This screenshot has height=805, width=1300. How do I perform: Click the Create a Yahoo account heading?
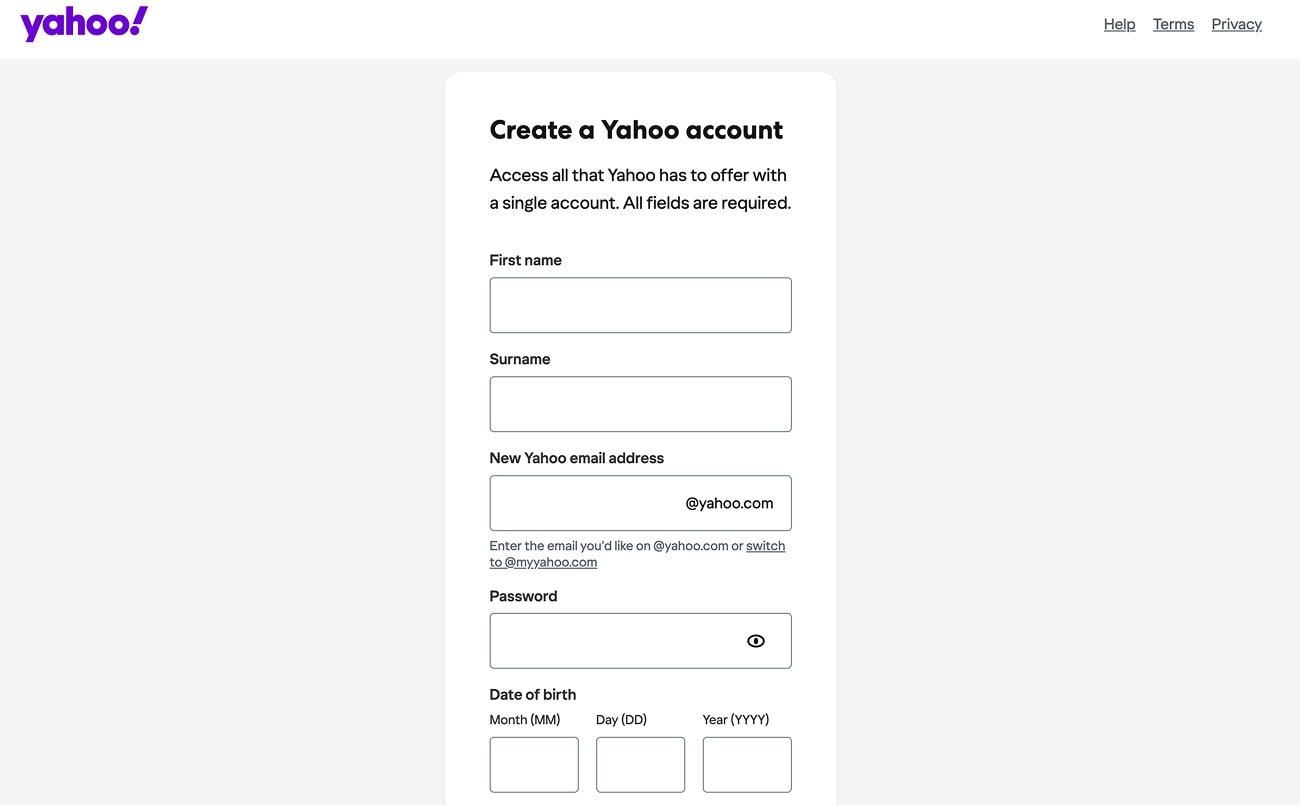(636, 129)
